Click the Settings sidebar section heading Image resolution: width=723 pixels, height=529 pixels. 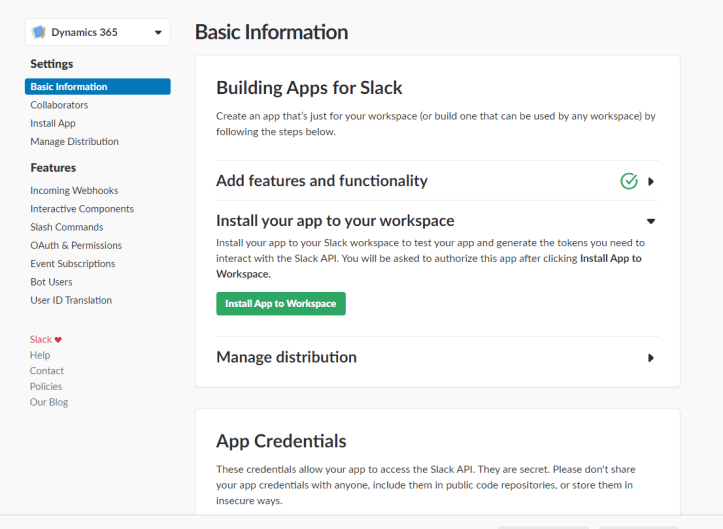coord(52,64)
